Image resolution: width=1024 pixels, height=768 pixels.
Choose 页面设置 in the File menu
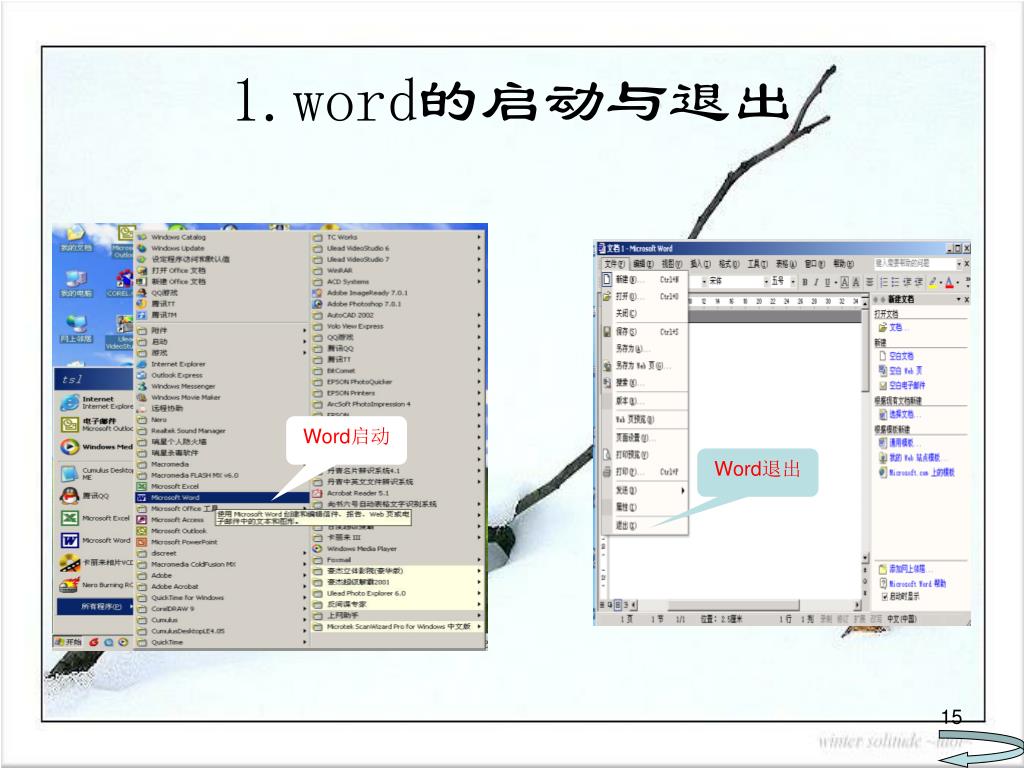tap(643, 438)
